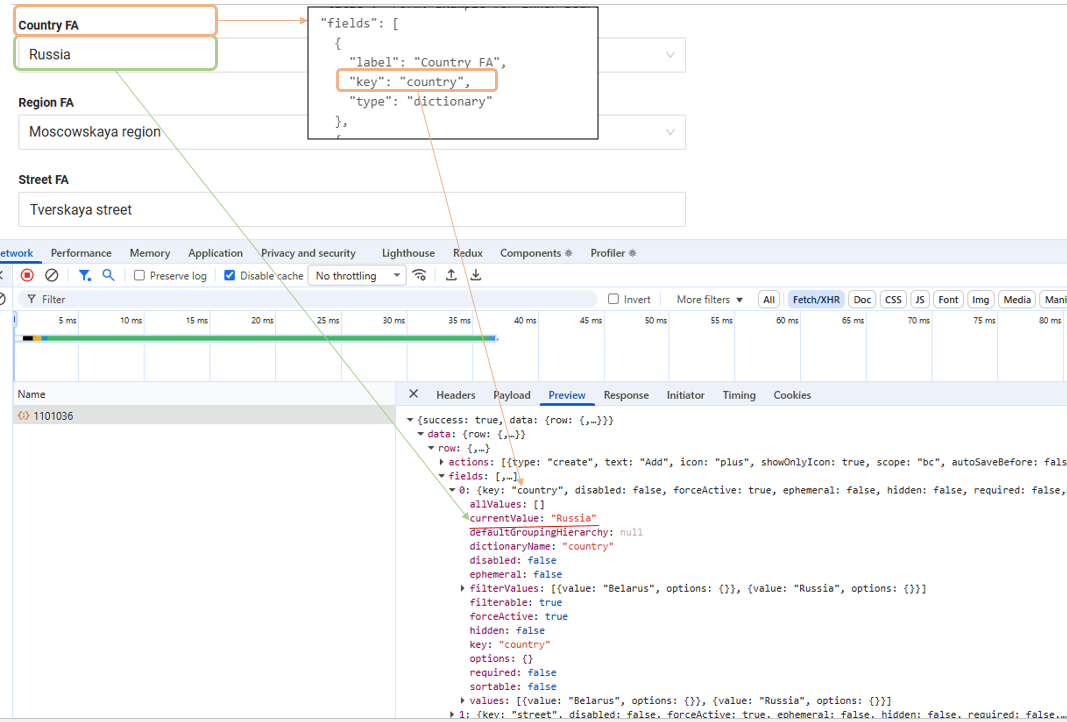Clear the network log
1067x722 pixels.
coord(52,276)
